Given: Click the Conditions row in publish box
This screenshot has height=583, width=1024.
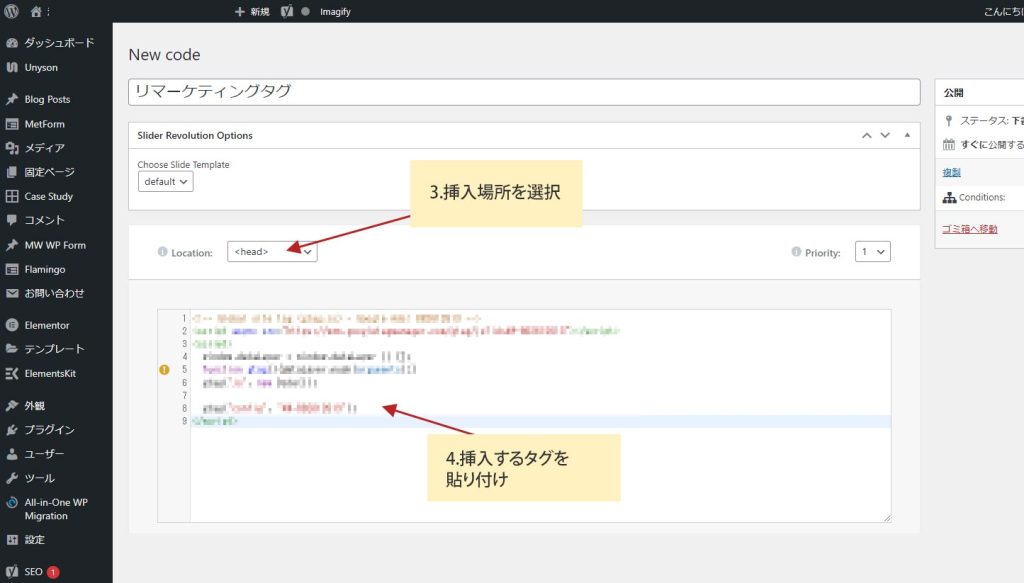Looking at the screenshot, I should [980, 197].
